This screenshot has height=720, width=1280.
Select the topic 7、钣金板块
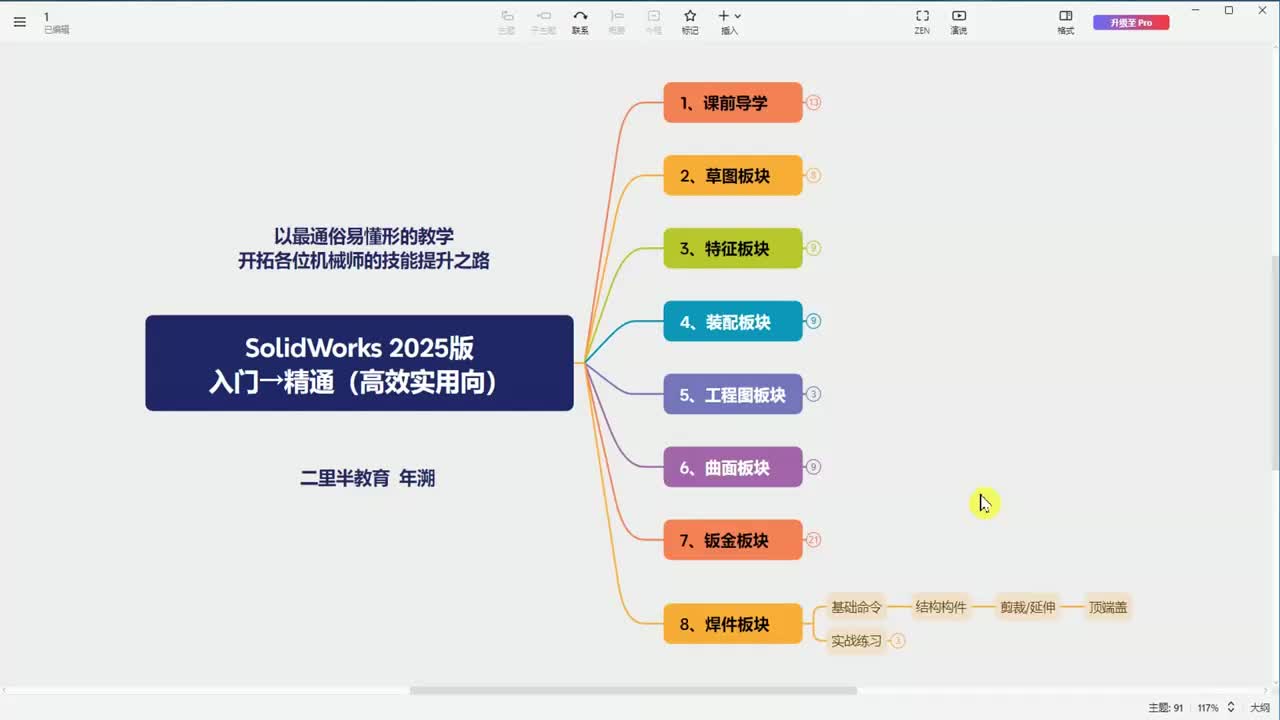[733, 540]
